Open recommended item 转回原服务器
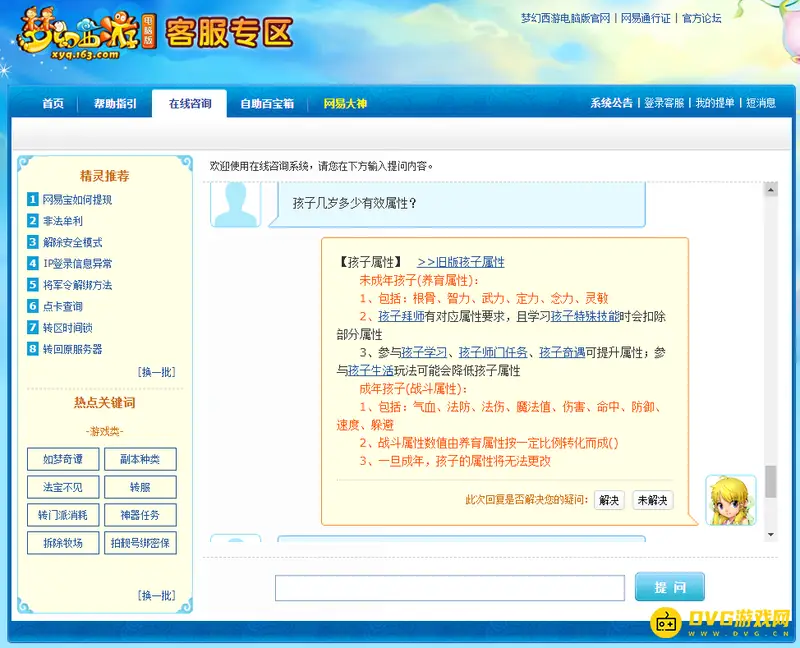Image resolution: width=800 pixels, height=648 pixels. pyautogui.click(x=72, y=350)
